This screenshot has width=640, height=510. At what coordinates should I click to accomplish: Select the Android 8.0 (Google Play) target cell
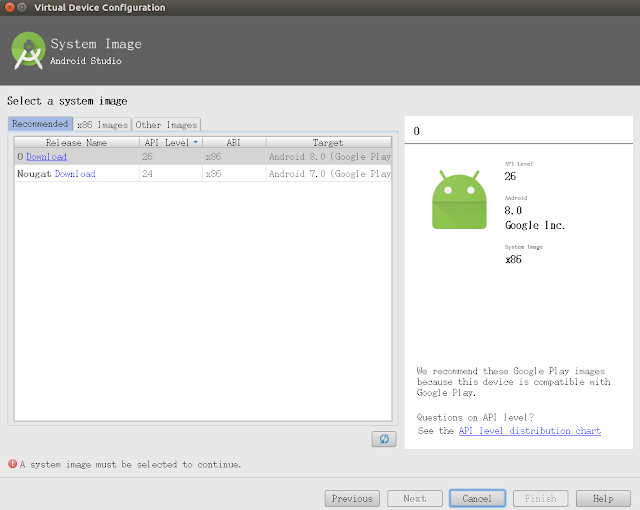click(x=329, y=157)
